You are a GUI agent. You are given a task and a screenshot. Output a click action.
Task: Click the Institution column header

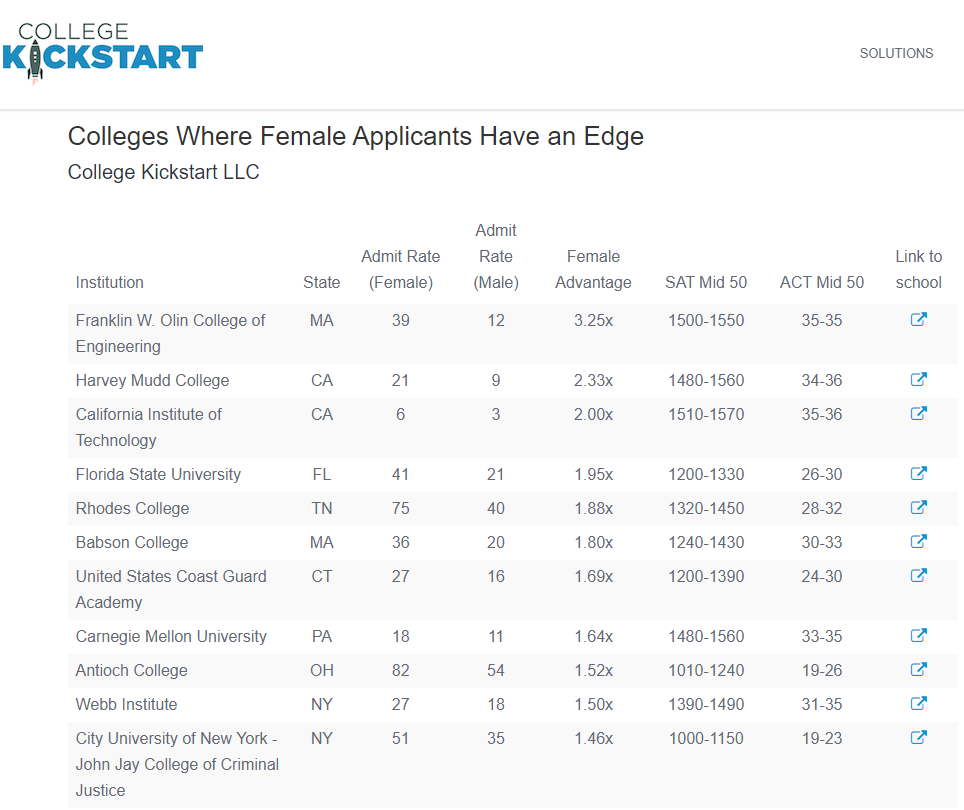click(x=109, y=282)
